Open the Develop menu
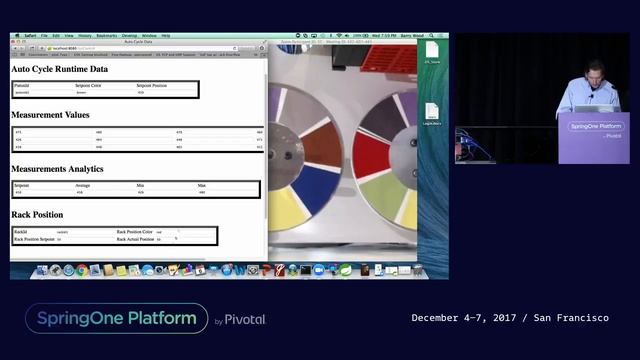The image size is (640, 360). (129, 36)
